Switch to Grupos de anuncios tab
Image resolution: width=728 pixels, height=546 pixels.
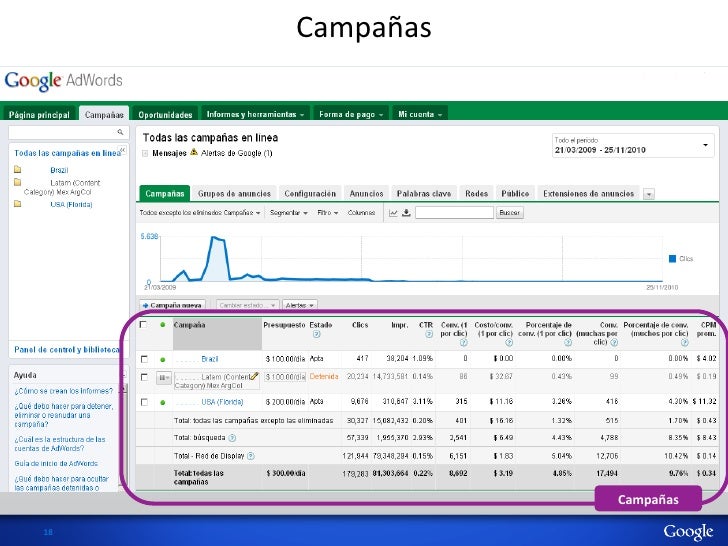pyautogui.click(x=234, y=194)
